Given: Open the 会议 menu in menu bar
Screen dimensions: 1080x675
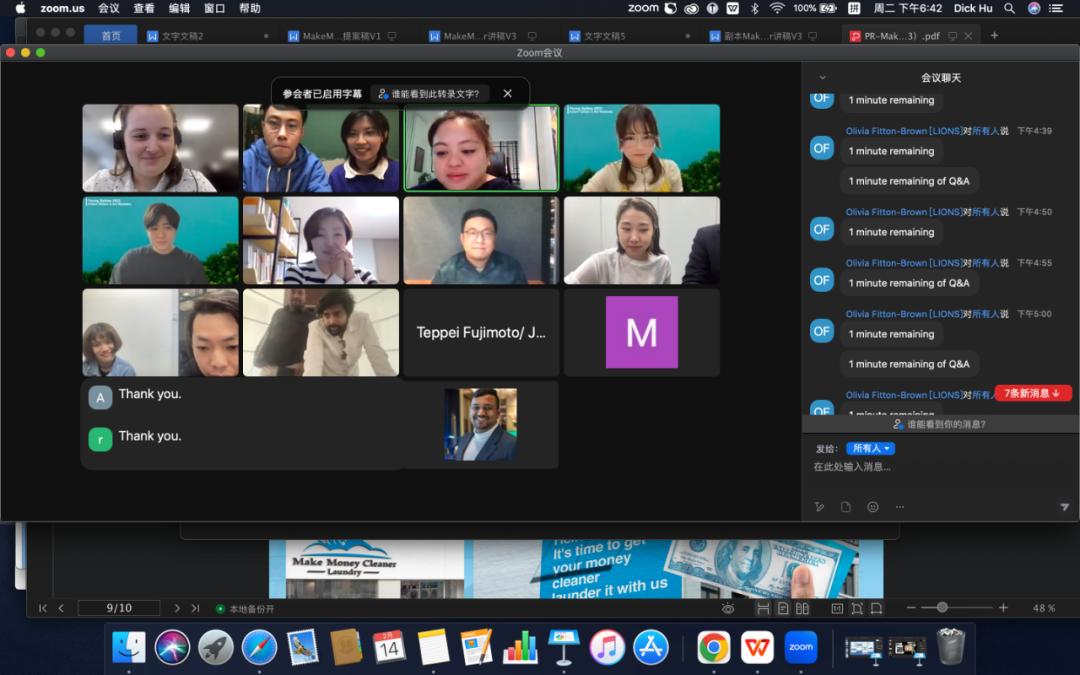Looking at the screenshot, I should click(x=109, y=8).
